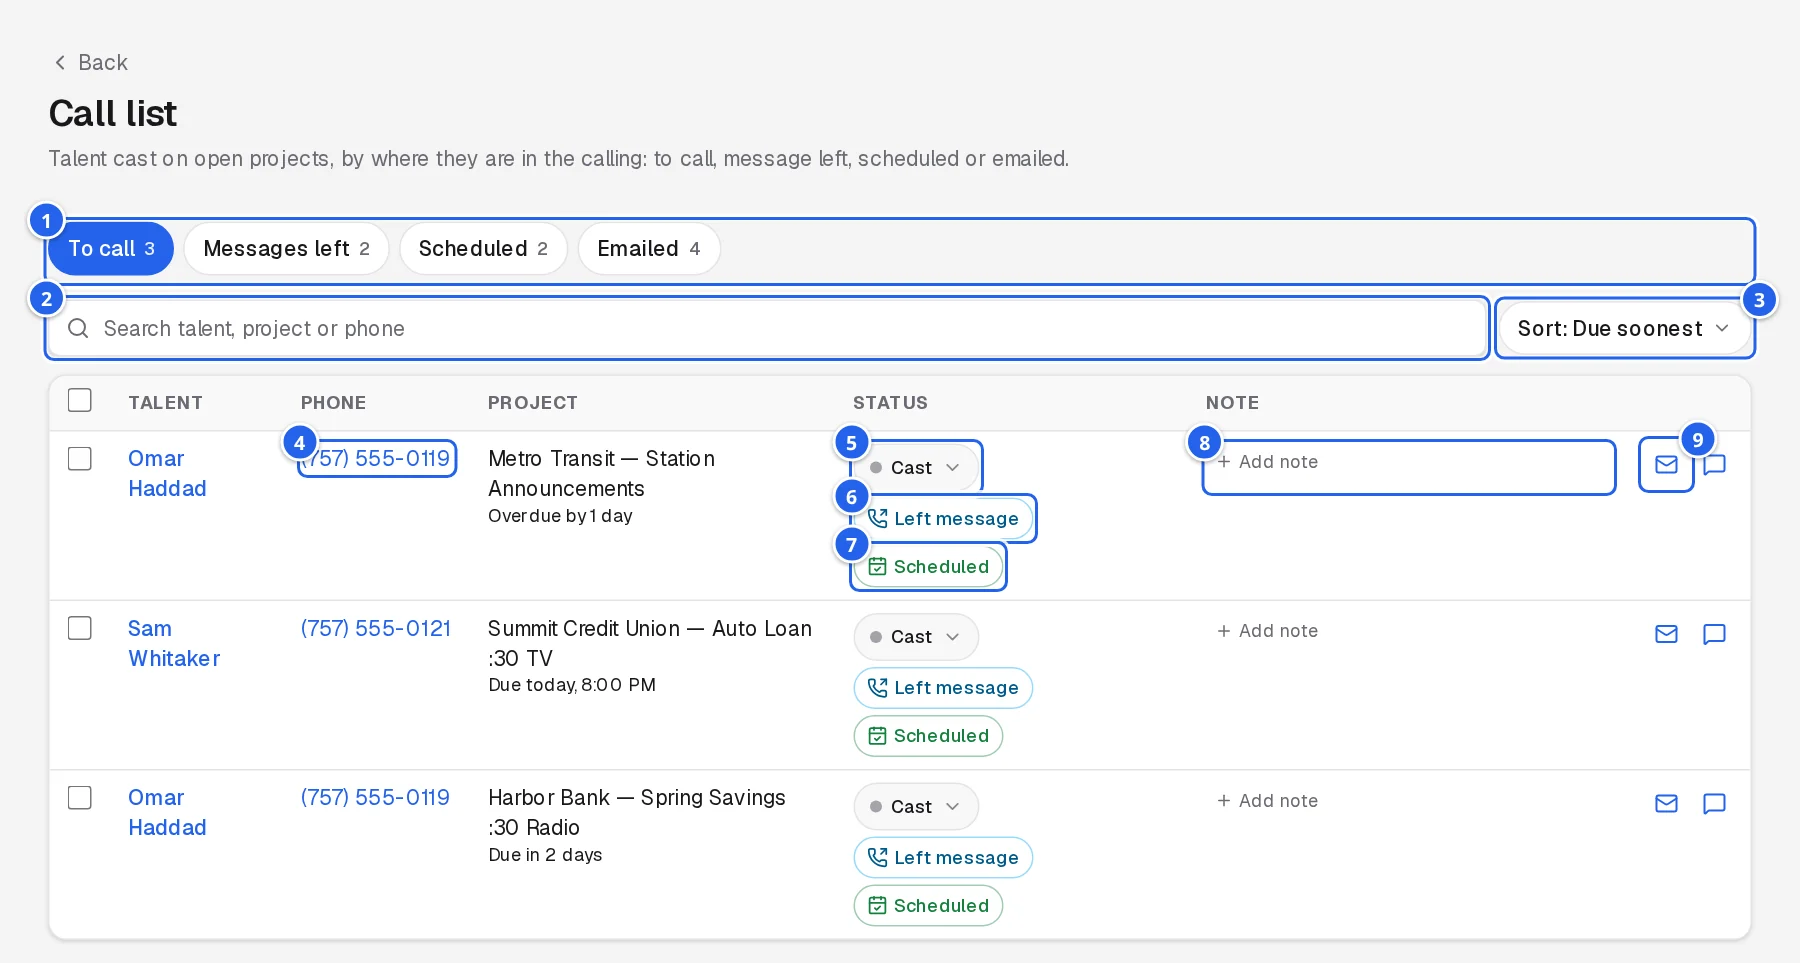The height and width of the screenshot is (963, 1800).
Task: Click the 'Harbor Bank — Spring Savings :30 Radio' text
Action: tap(637, 813)
